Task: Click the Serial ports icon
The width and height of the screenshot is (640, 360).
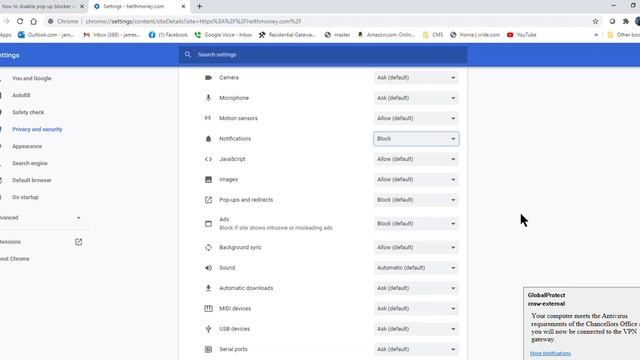Action: click(x=208, y=349)
